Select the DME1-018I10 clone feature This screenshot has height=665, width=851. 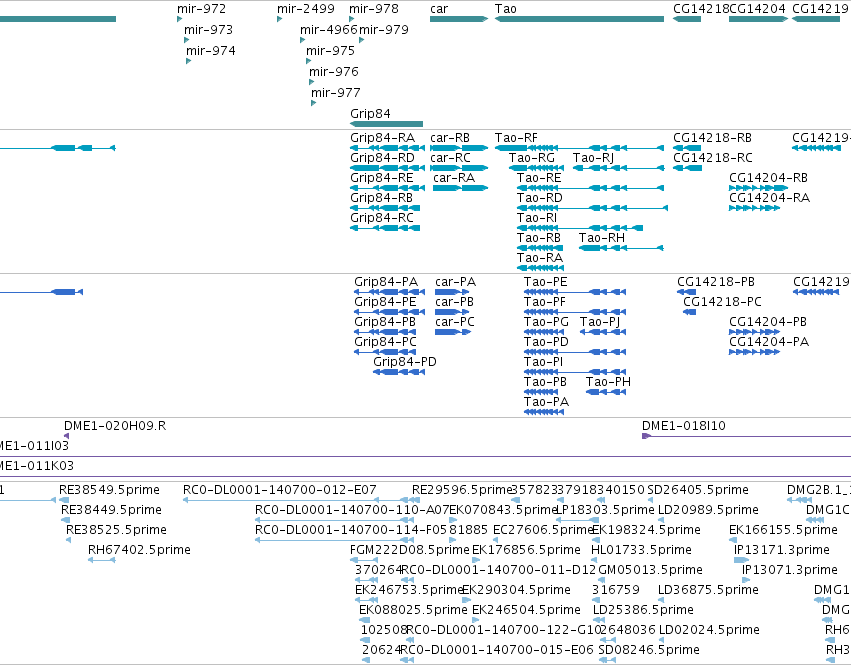click(x=746, y=436)
